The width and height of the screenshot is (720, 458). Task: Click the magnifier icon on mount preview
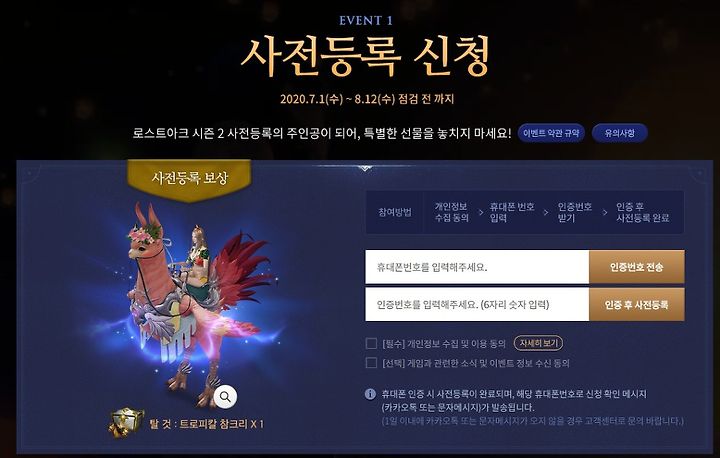[225, 396]
